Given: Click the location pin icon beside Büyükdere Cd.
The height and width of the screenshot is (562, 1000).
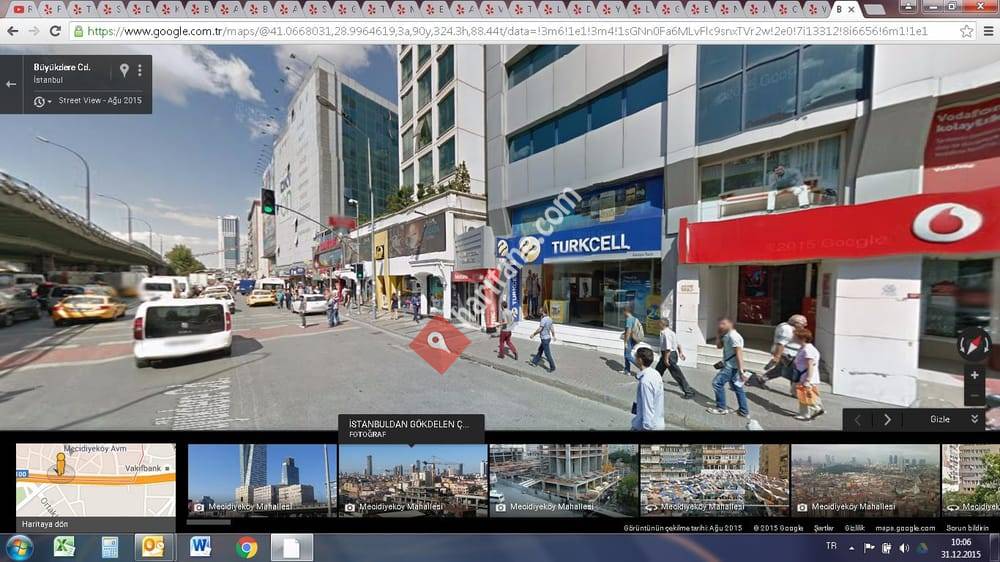Looking at the screenshot, I should coord(124,70).
